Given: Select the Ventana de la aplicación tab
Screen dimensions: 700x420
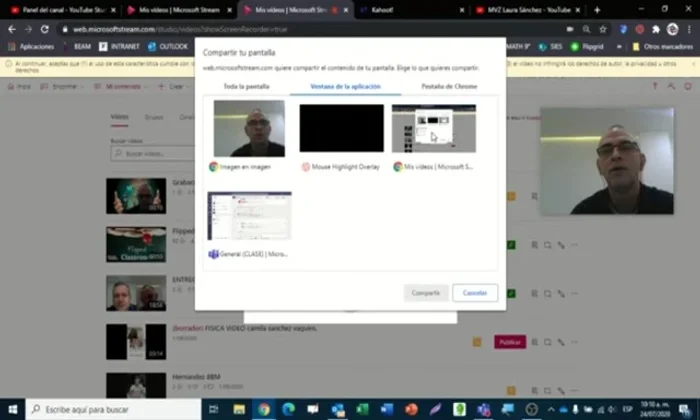Looking at the screenshot, I should point(346,87).
